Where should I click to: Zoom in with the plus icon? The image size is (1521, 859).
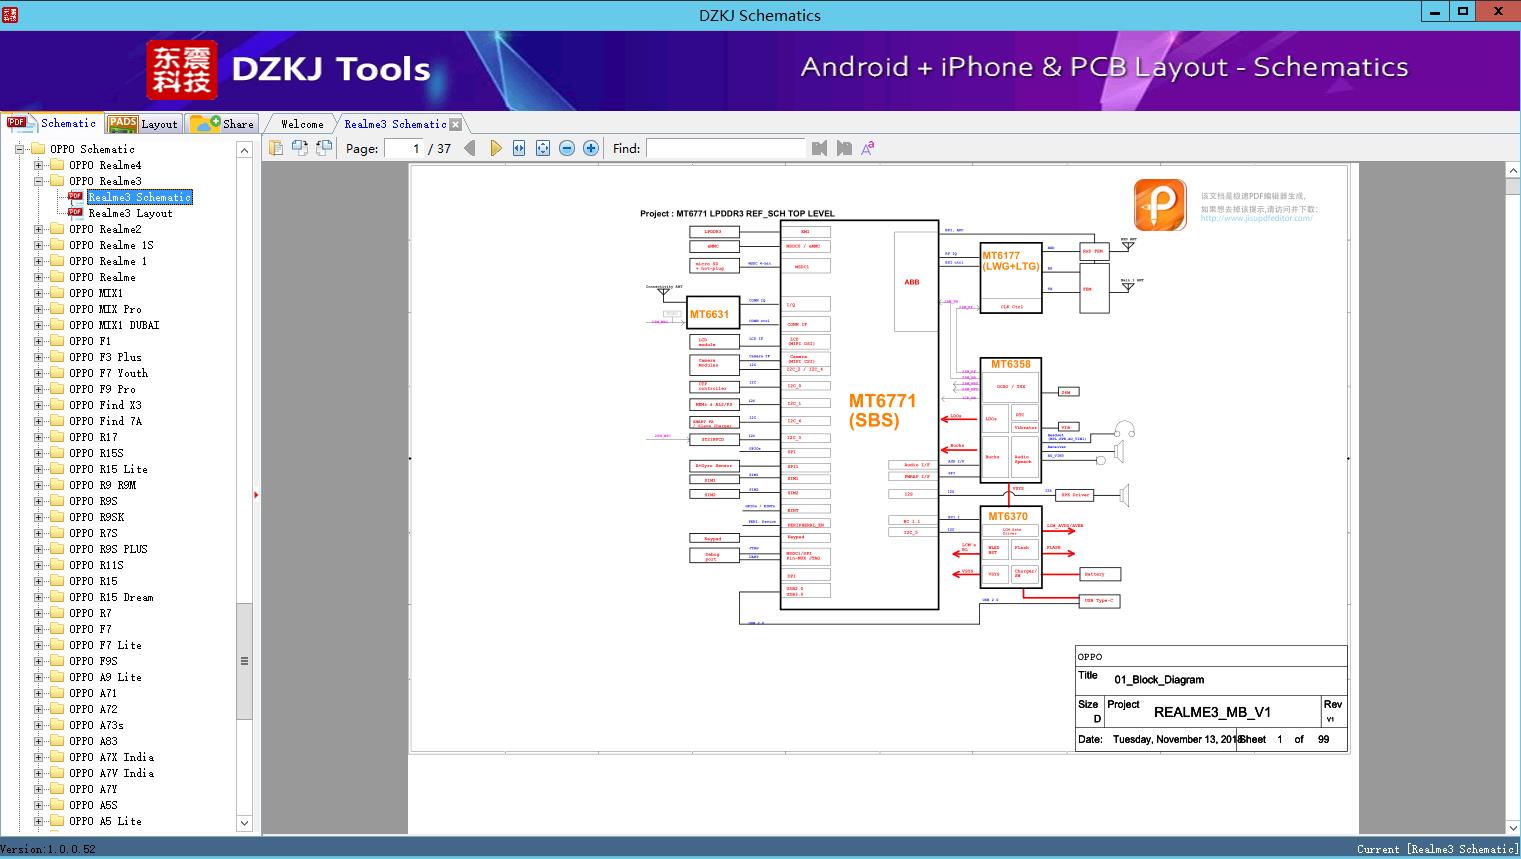coord(591,148)
